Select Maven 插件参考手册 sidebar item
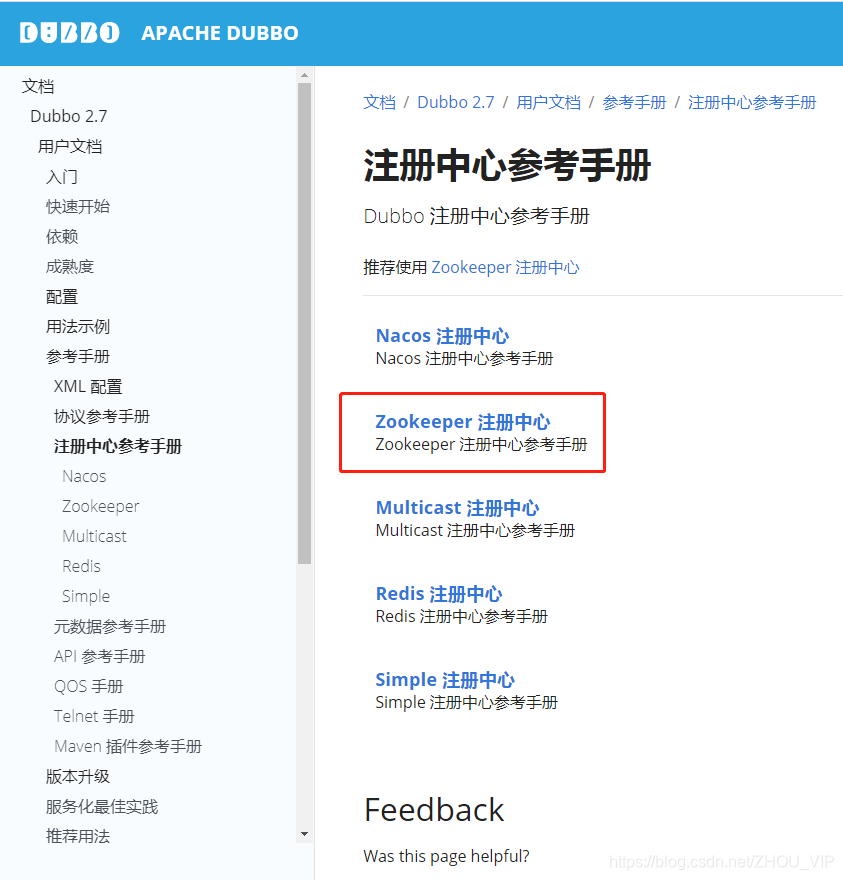Viewport: 843px width, 880px height. (128, 746)
